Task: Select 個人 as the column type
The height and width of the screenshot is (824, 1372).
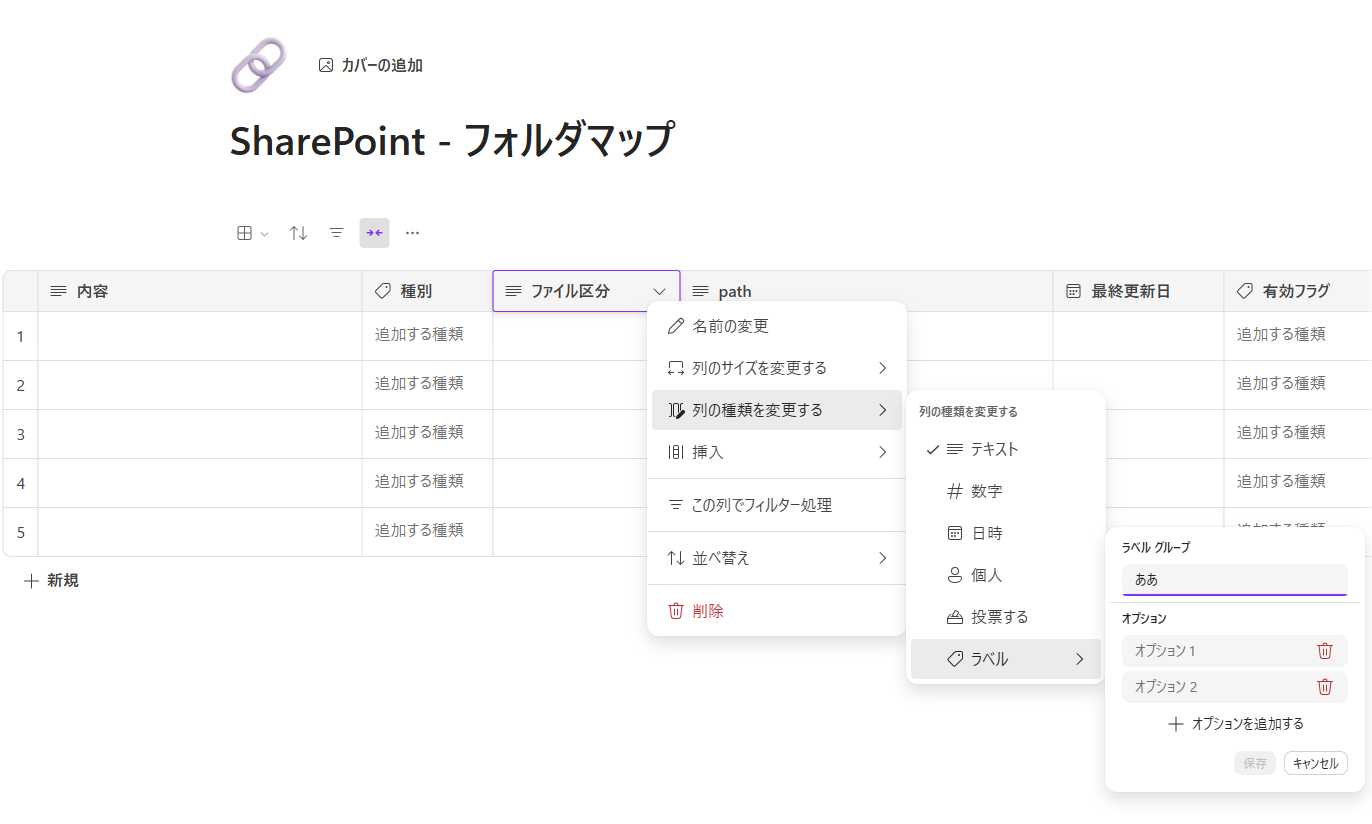Action: point(1006,575)
